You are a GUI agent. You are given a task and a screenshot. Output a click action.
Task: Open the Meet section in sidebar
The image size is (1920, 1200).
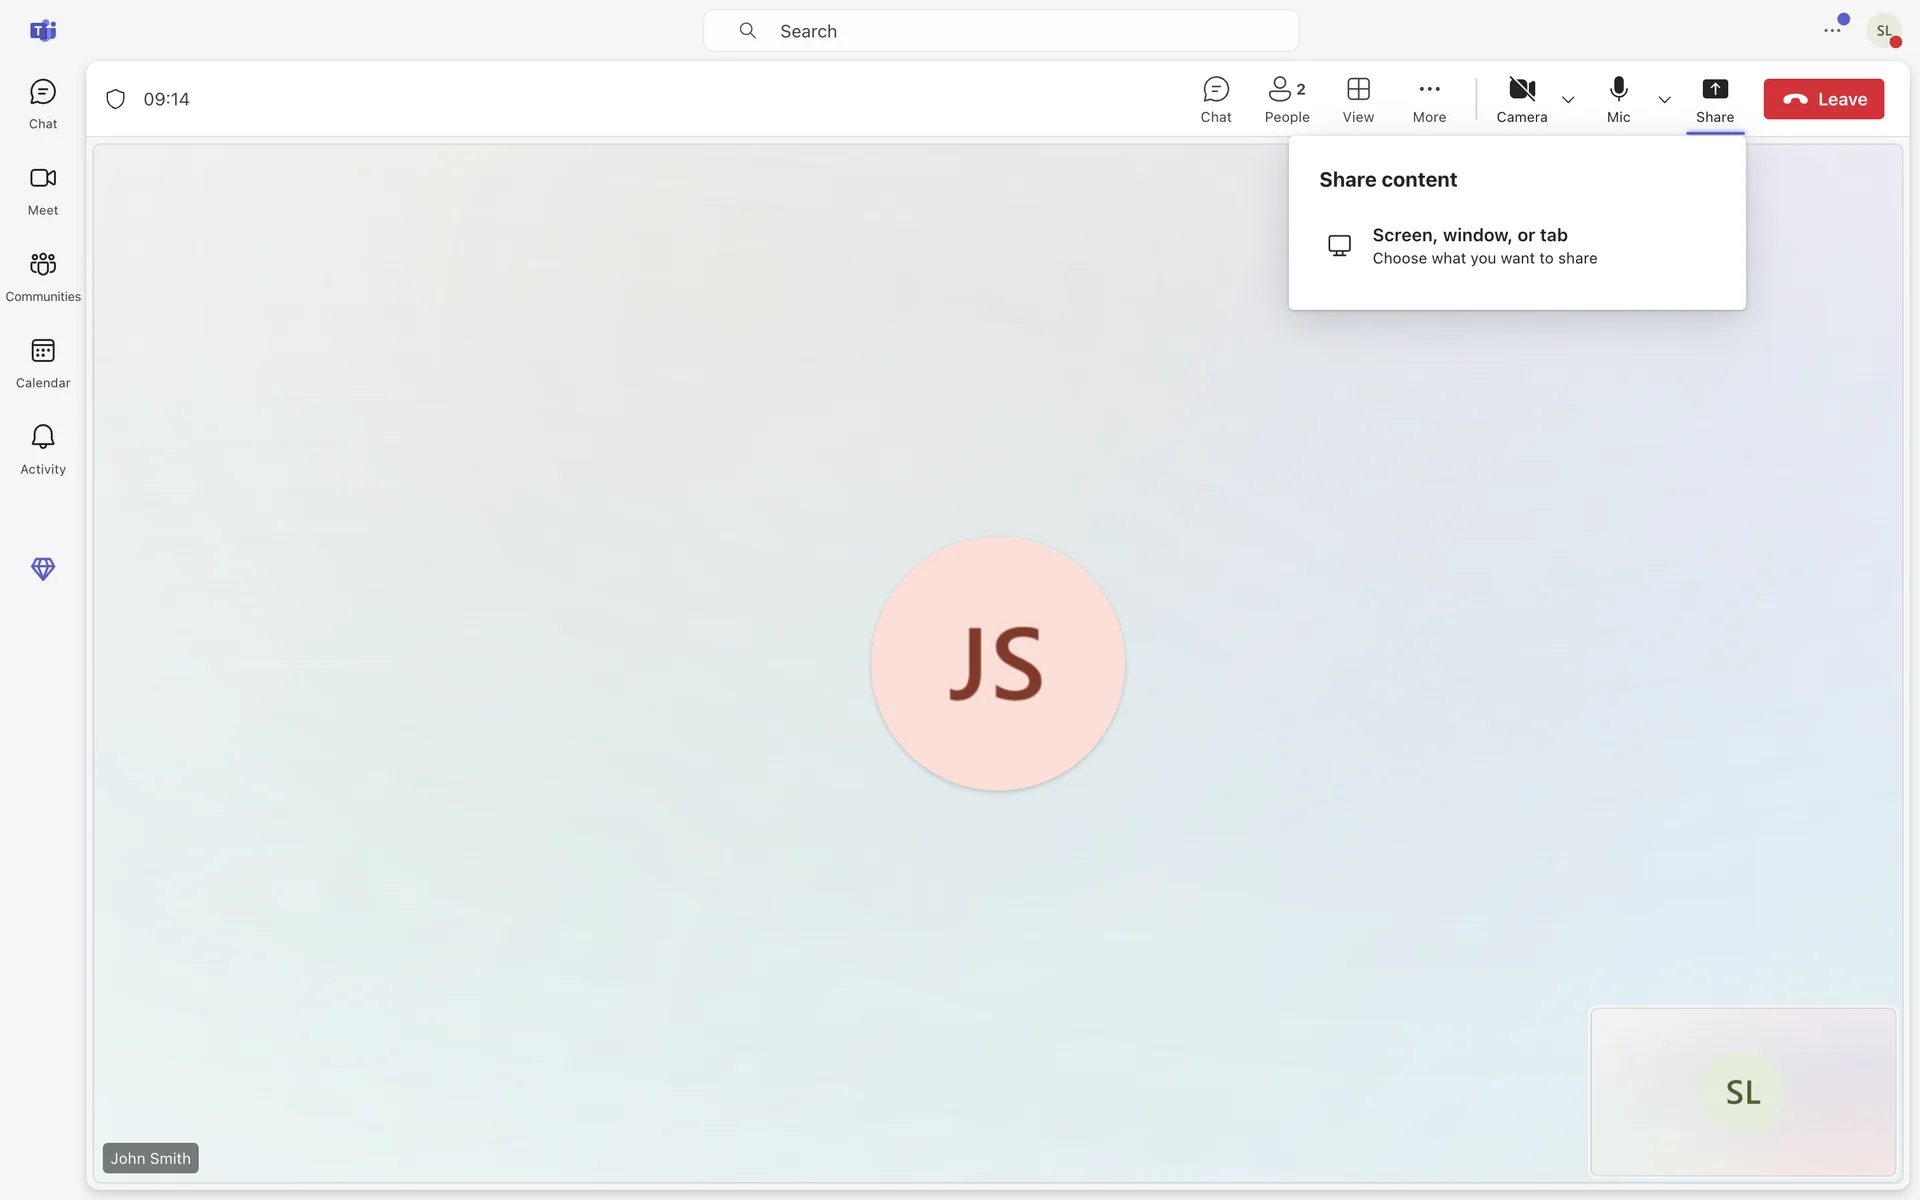(x=43, y=190)
